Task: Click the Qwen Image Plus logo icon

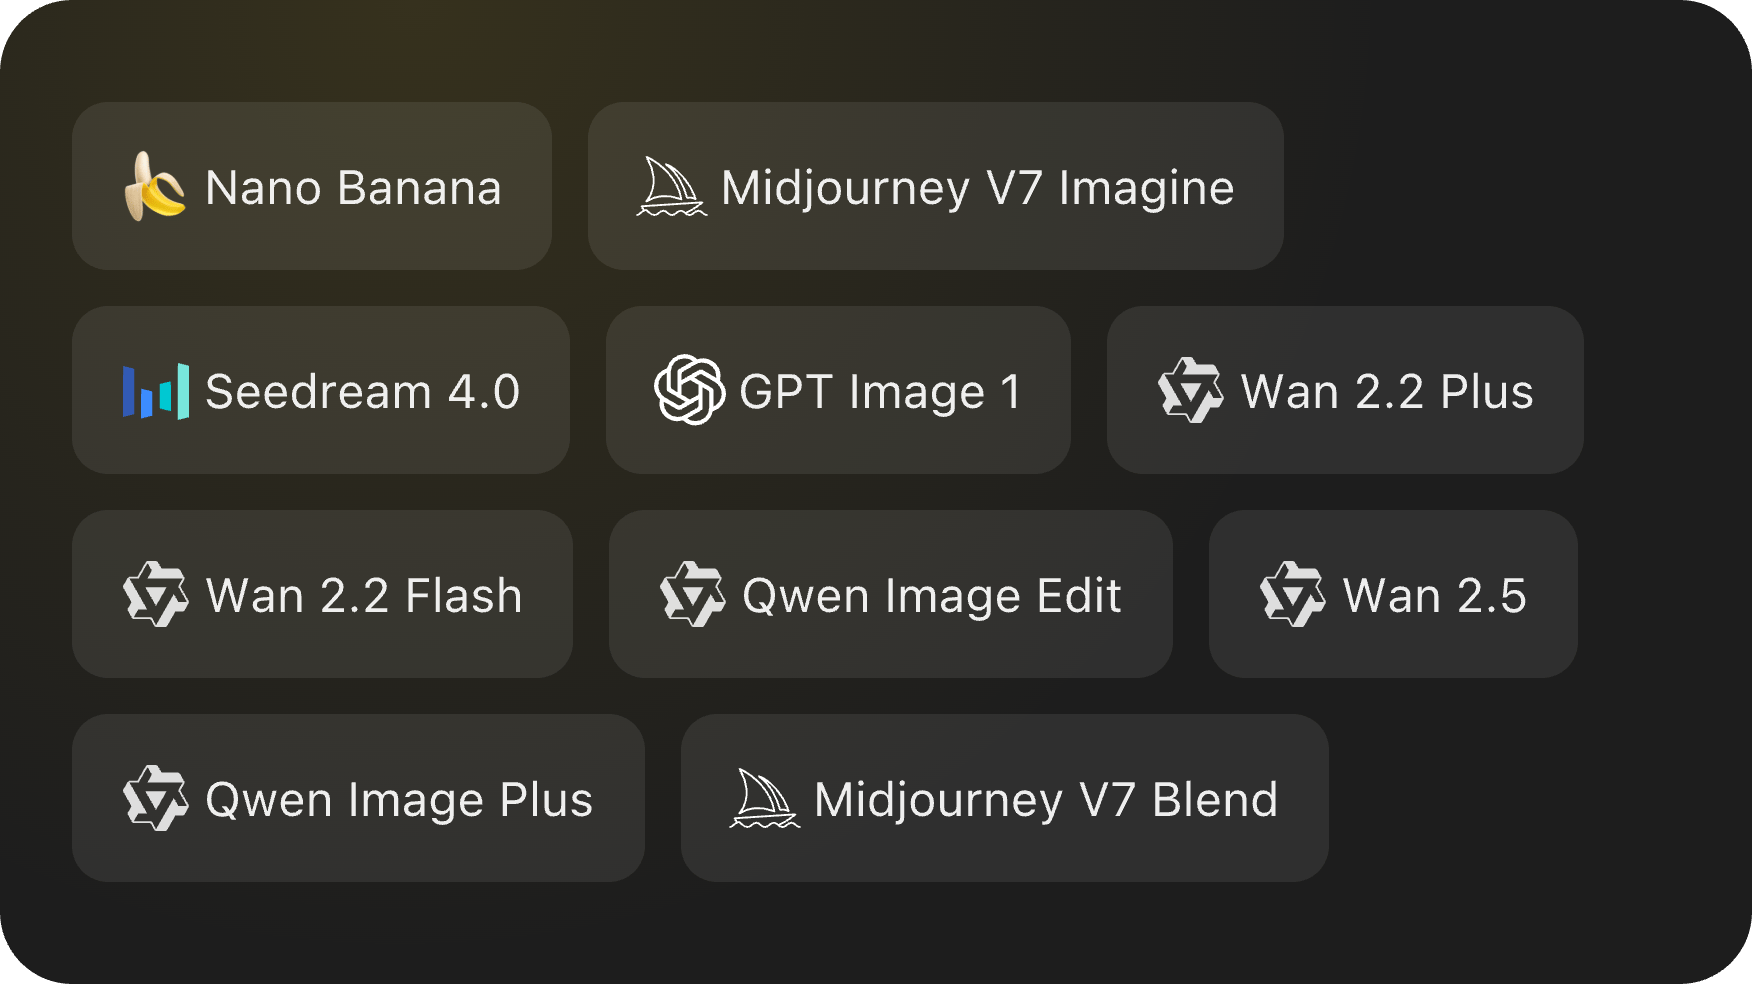Action: (x=157, y=798)
